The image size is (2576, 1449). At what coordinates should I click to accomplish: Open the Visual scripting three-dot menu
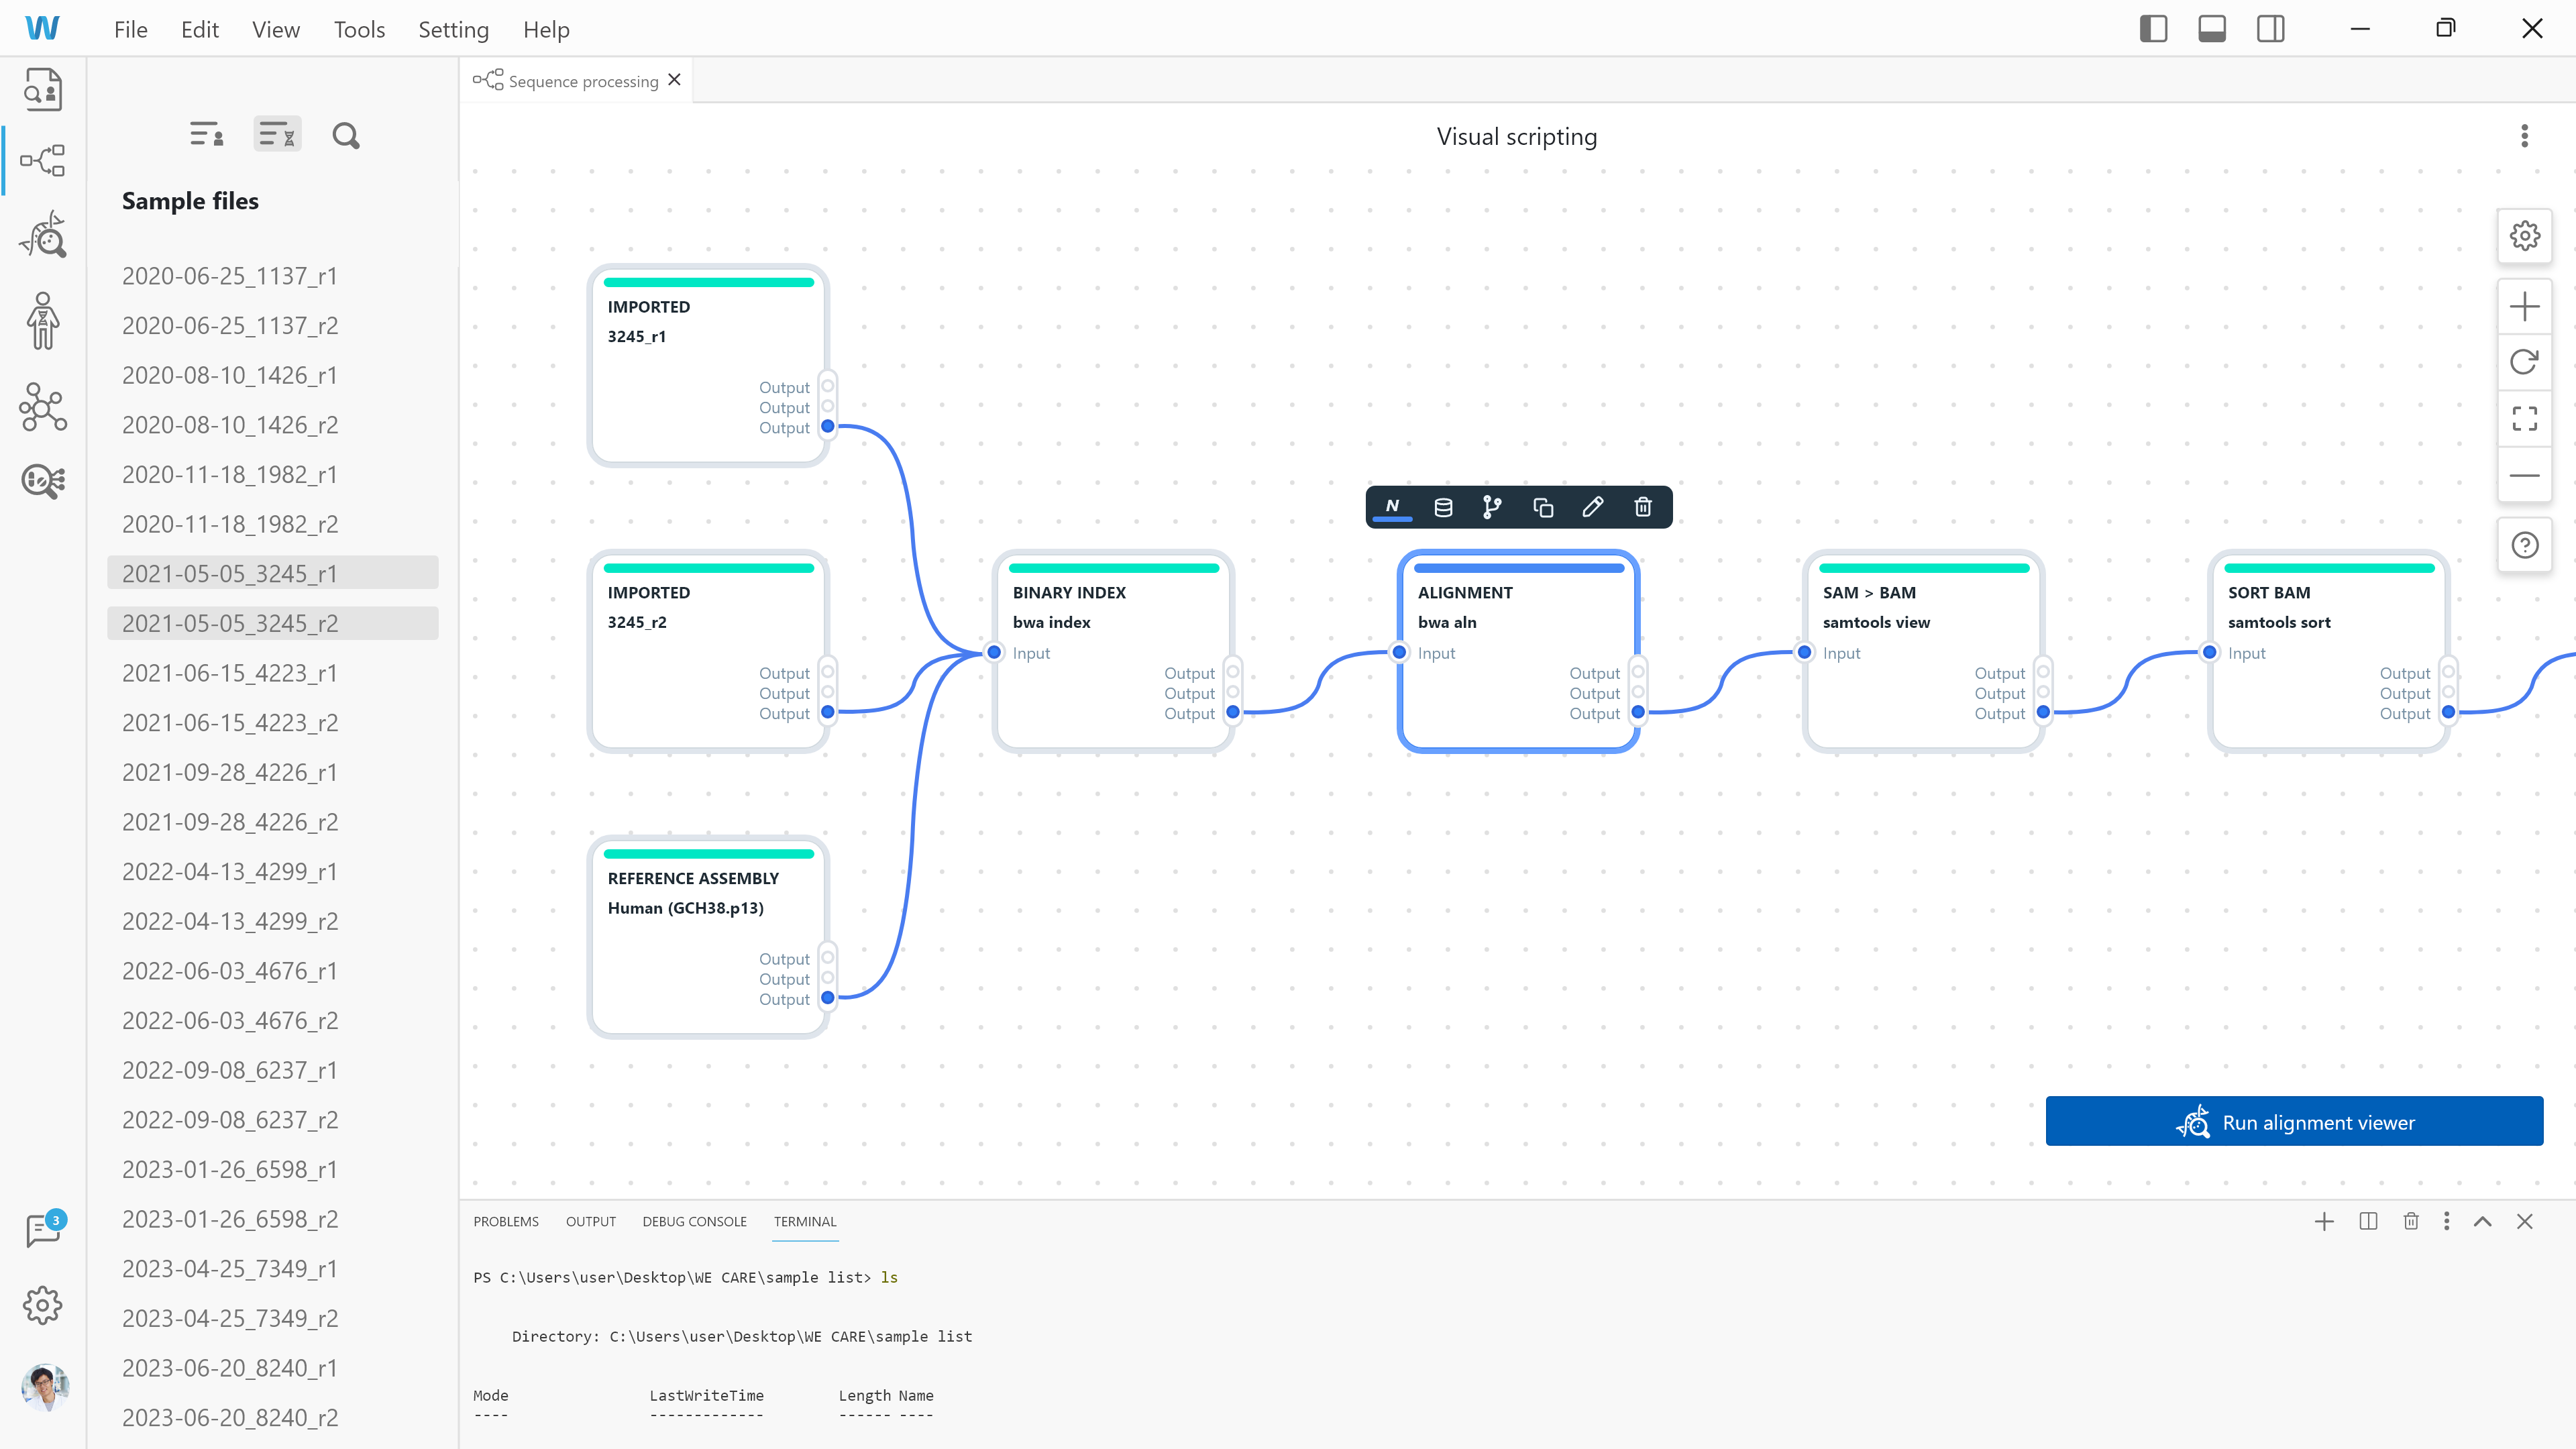point(2524,136)
